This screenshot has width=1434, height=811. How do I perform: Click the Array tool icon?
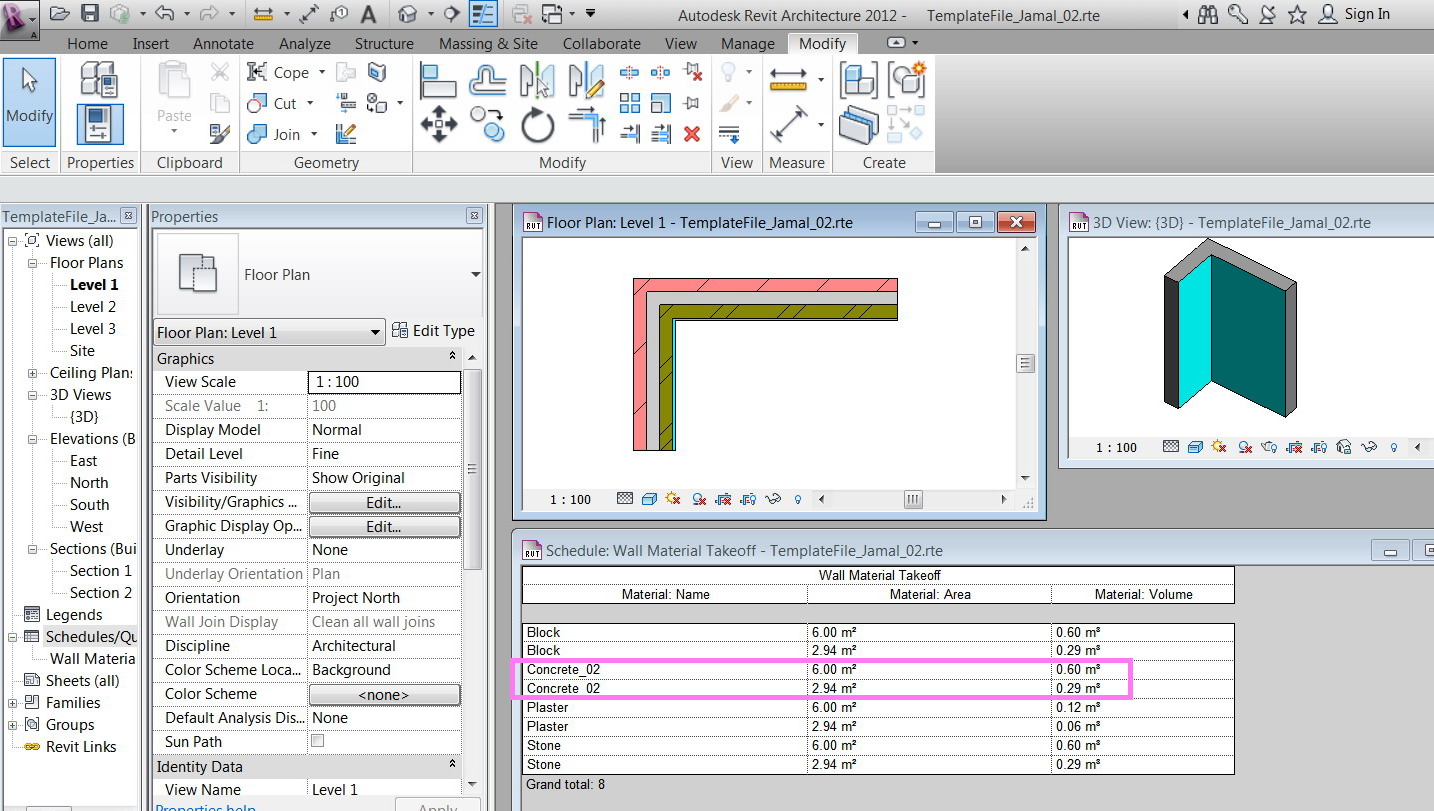click(630, 103)
